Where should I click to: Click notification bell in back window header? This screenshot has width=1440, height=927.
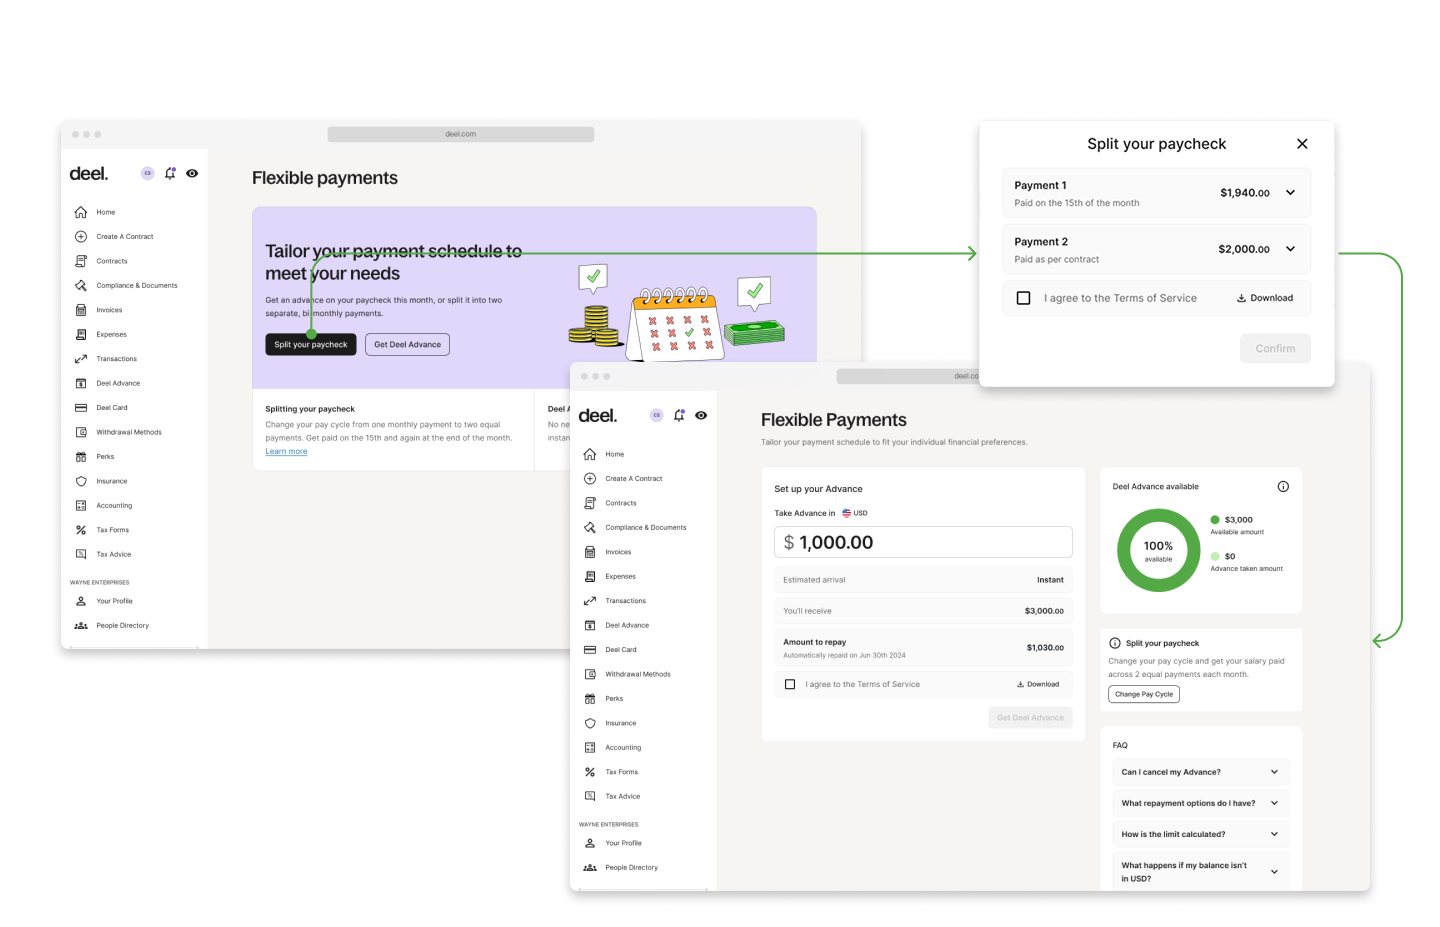pos(170,173)
